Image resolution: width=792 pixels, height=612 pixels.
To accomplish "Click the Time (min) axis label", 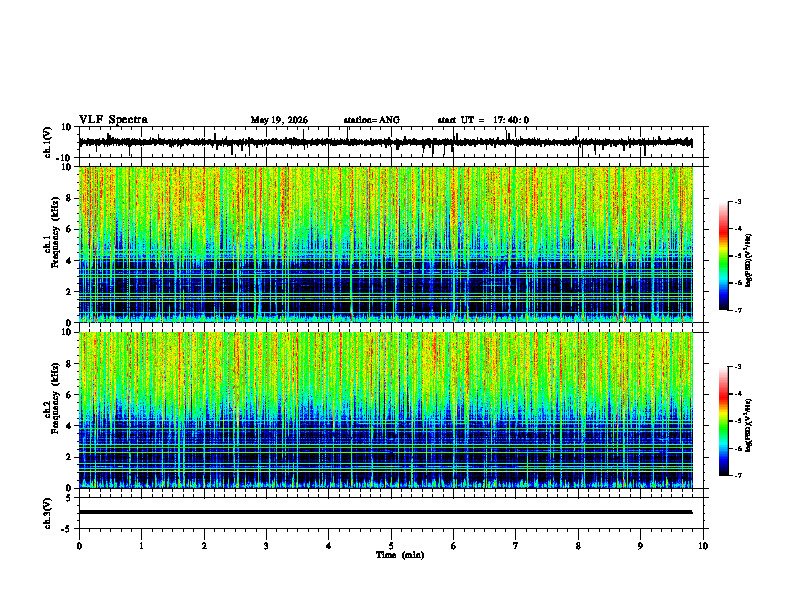I will pyautogui.click(x=400, y=555).
